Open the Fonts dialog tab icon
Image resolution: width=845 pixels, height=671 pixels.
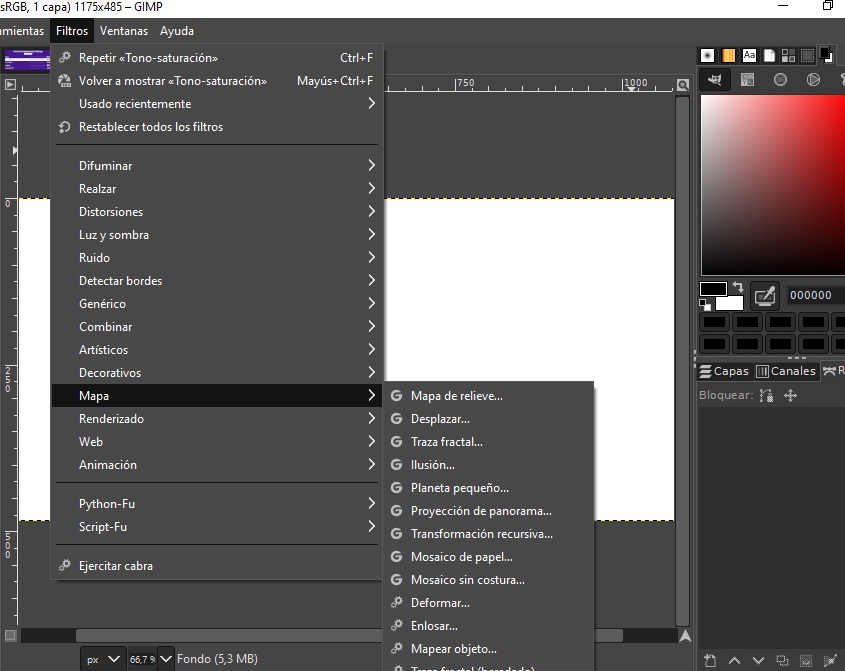pyautogui.click(x=749, y=55)
